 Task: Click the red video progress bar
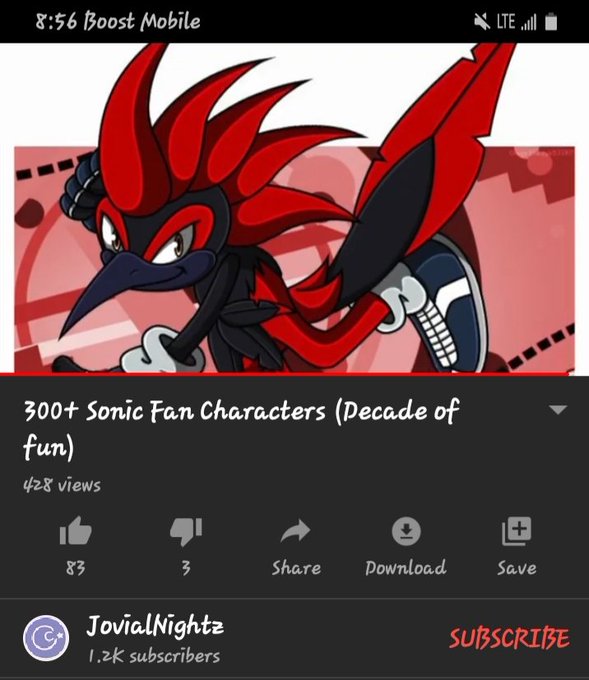pyautogui.click(x=284, y=373)
